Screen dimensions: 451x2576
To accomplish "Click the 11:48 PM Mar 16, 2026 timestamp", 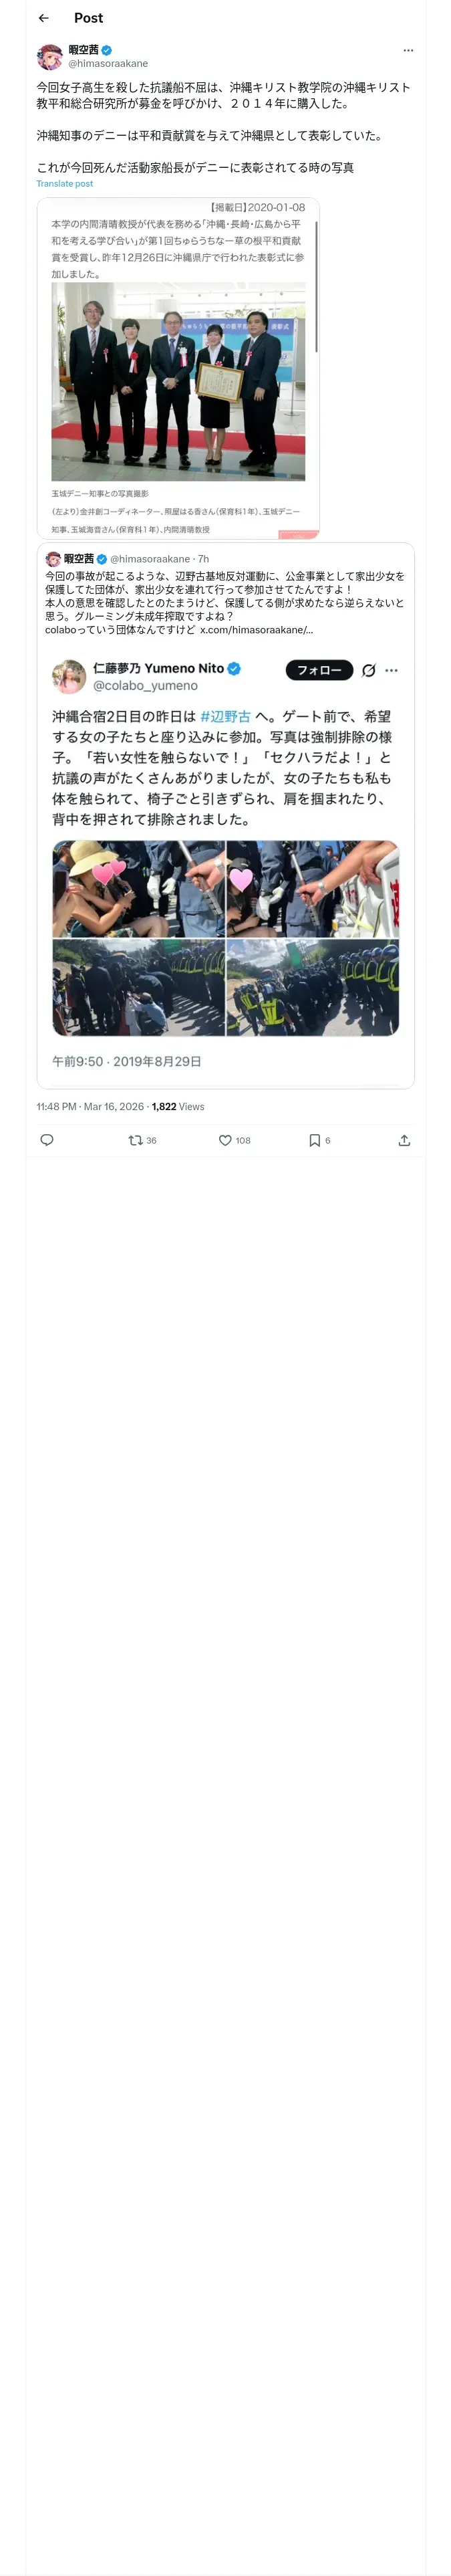I will click(90, 1106).
